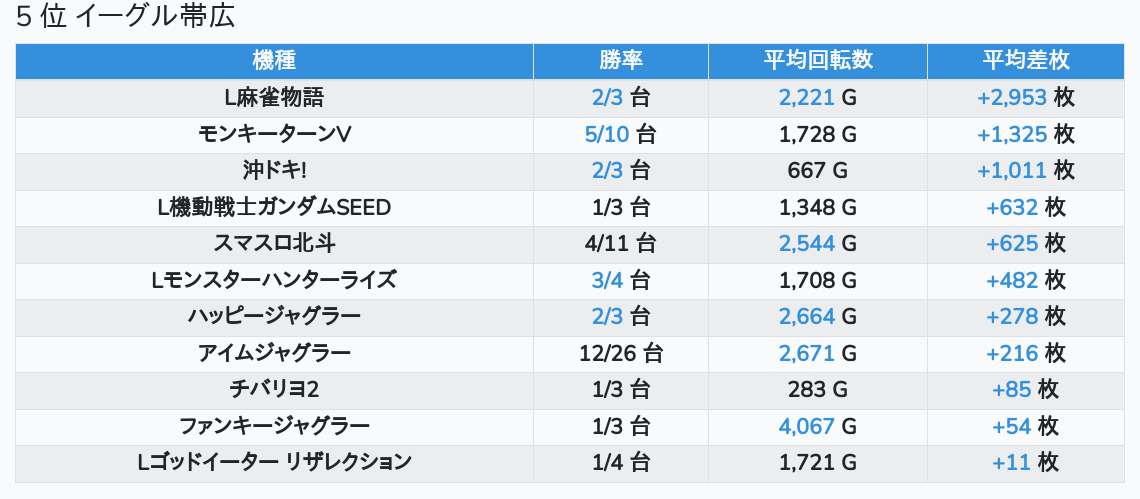Click the 機種 column header
The image size is (1140, 499).
click(x=274, y=61)
